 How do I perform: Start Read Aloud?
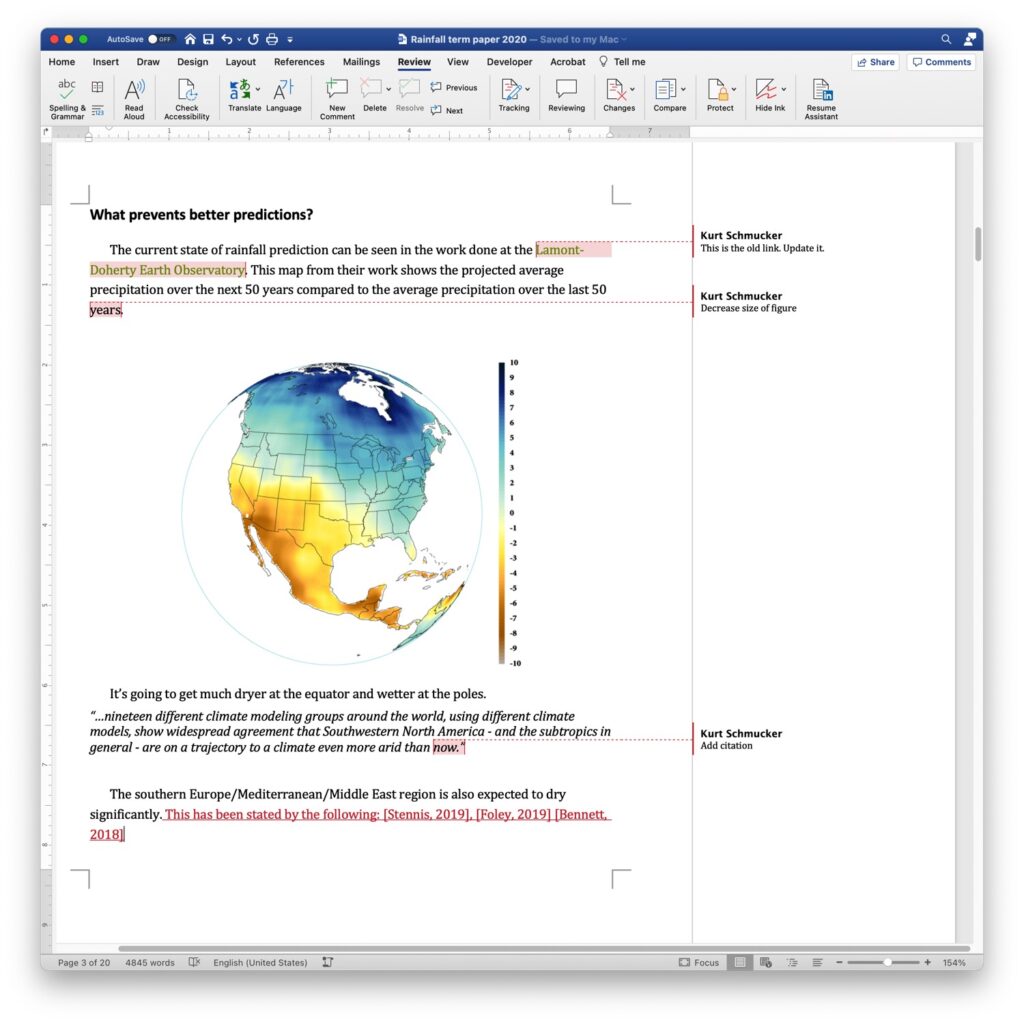[x=134, y=99]
